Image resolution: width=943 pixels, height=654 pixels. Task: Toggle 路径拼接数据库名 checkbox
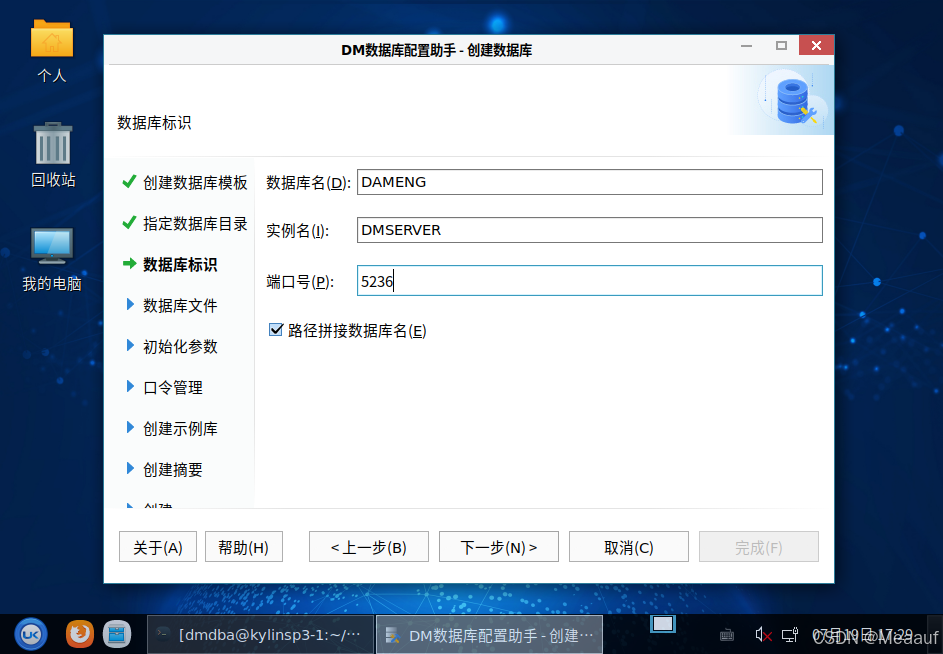tap(275, 330)
